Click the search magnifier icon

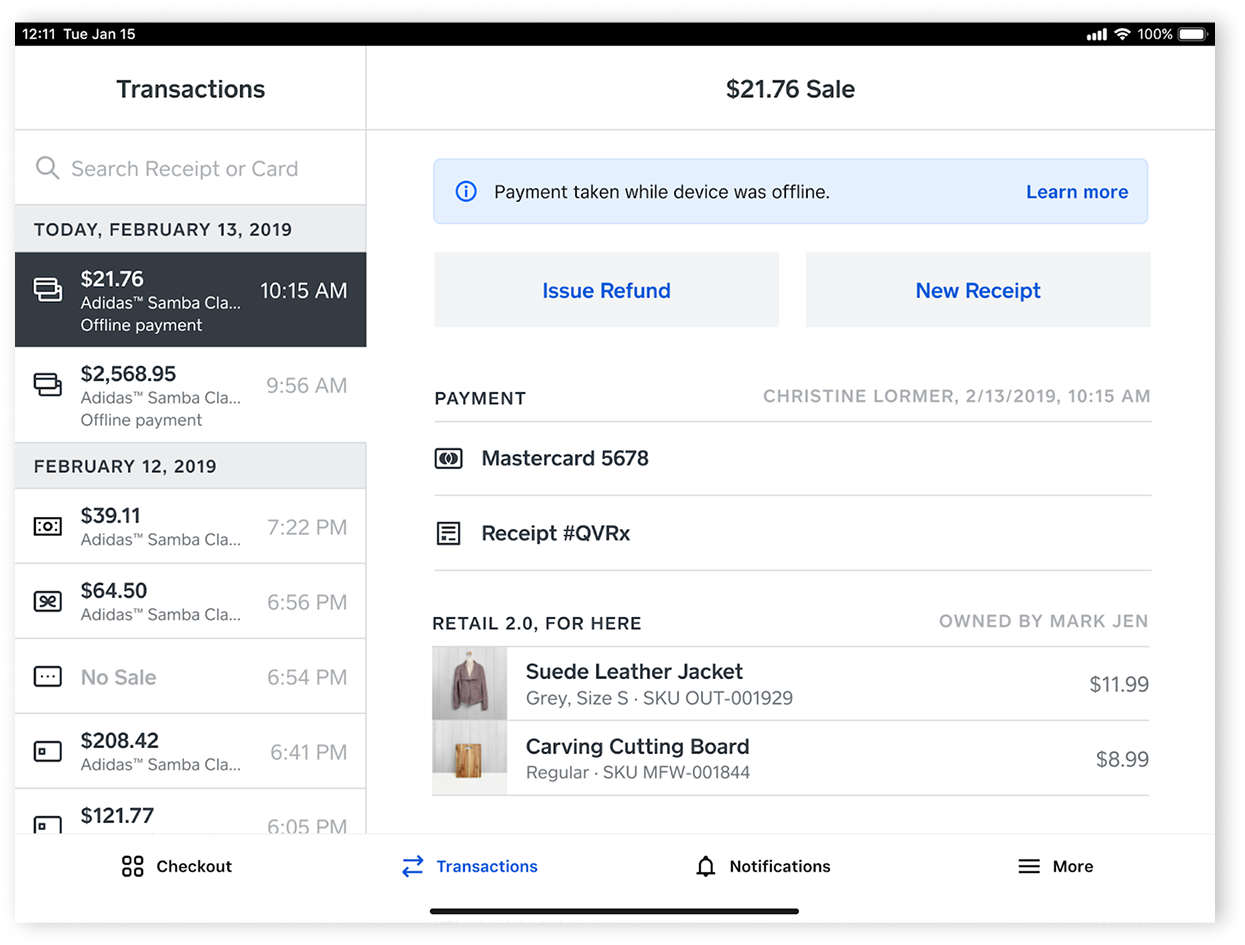click(47, 168)
